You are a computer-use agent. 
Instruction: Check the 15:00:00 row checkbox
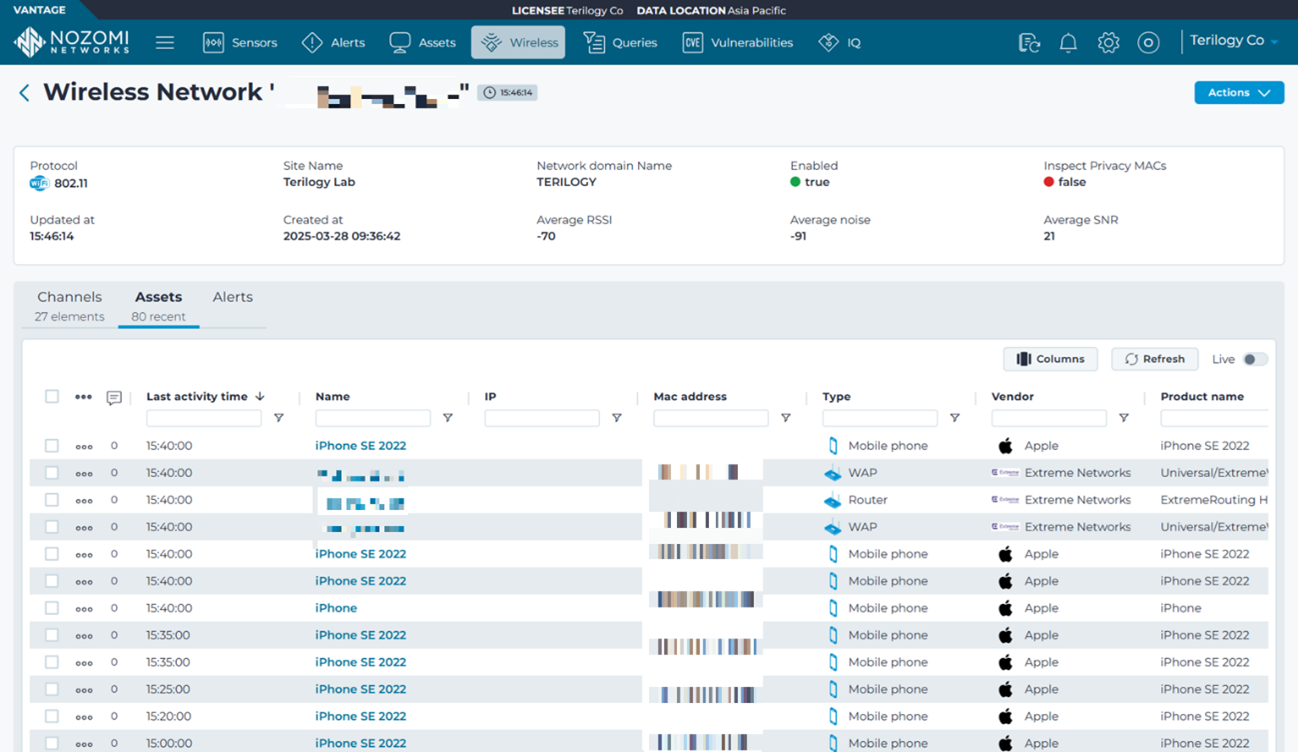click(x=52, y=743)
